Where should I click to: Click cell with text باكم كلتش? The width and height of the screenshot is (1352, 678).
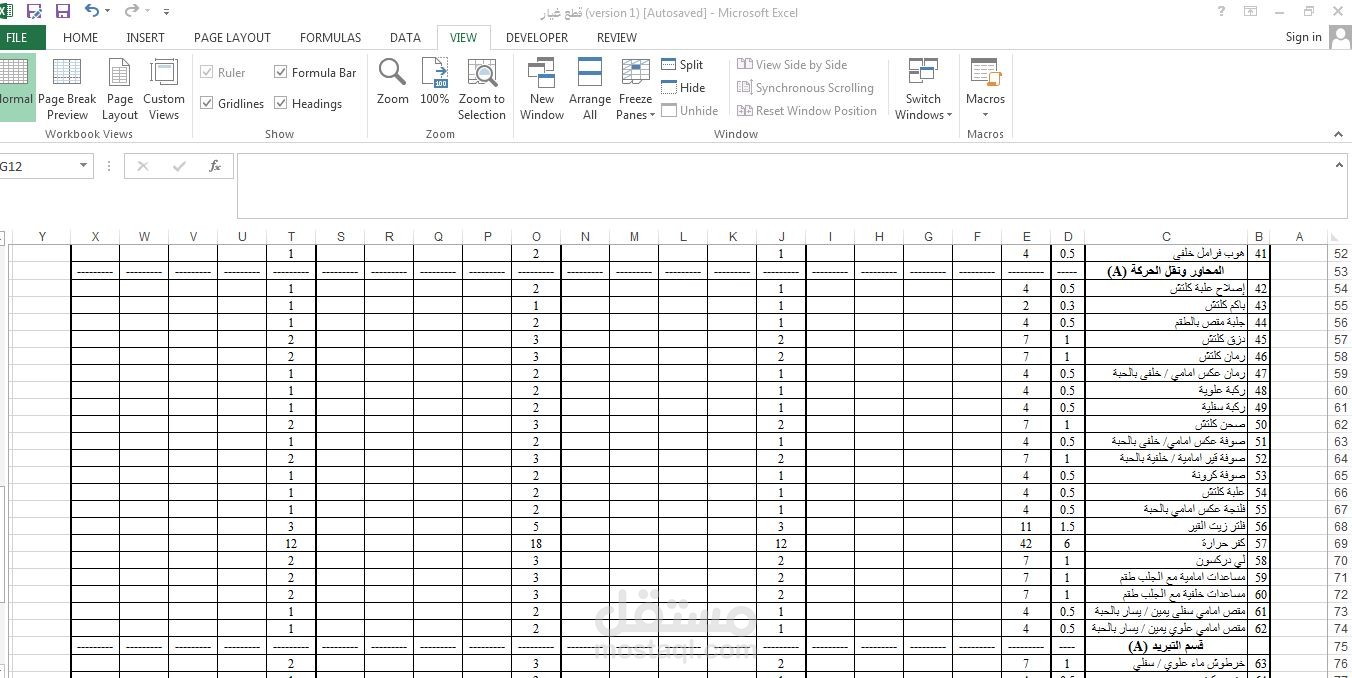point(1166,305)
